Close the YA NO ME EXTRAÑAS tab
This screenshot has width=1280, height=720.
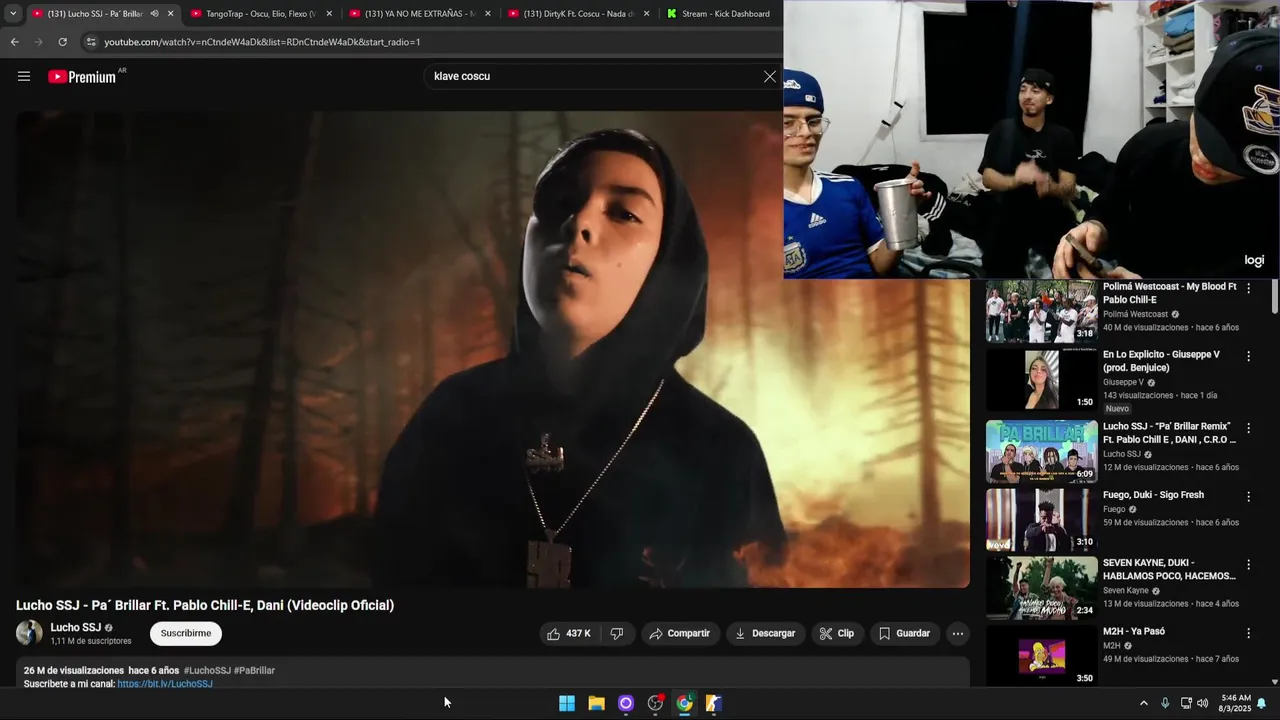tap(488, 14)
